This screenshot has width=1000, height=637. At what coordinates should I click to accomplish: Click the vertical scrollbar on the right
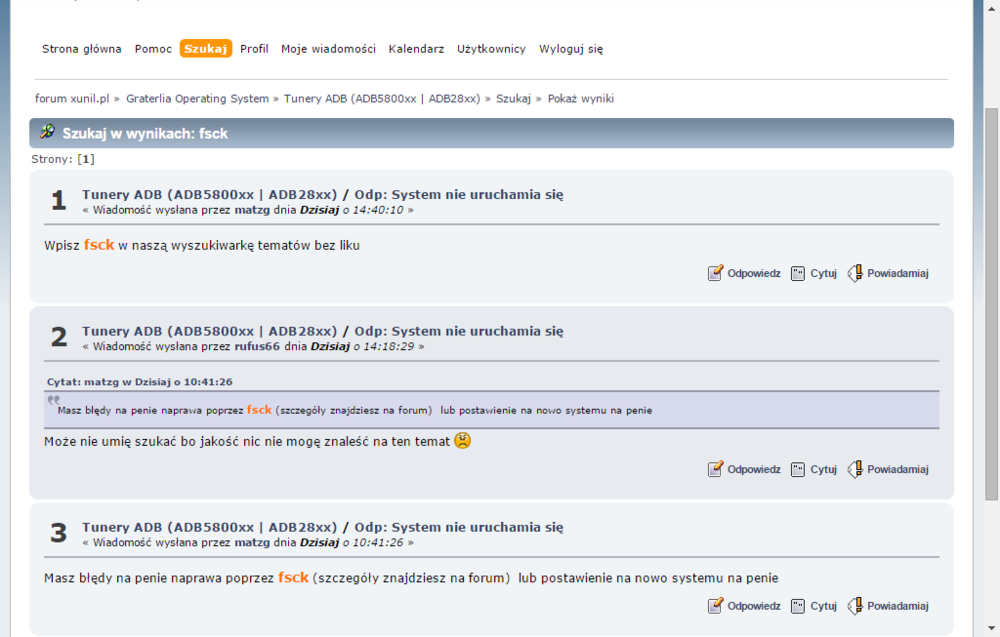(990, 300)
